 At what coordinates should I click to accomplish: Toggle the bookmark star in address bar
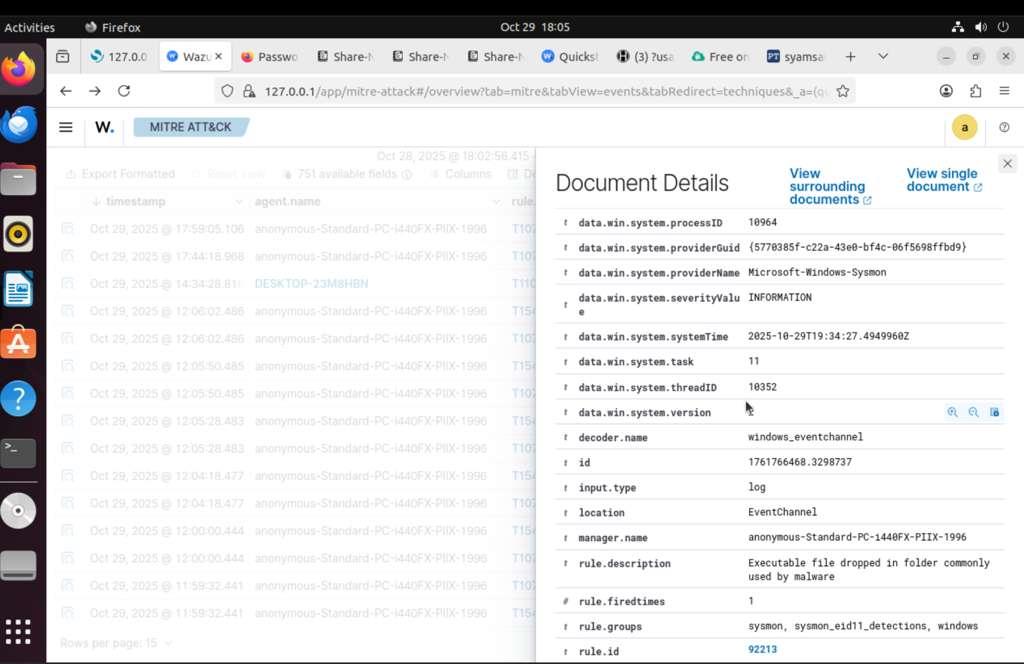843,90
